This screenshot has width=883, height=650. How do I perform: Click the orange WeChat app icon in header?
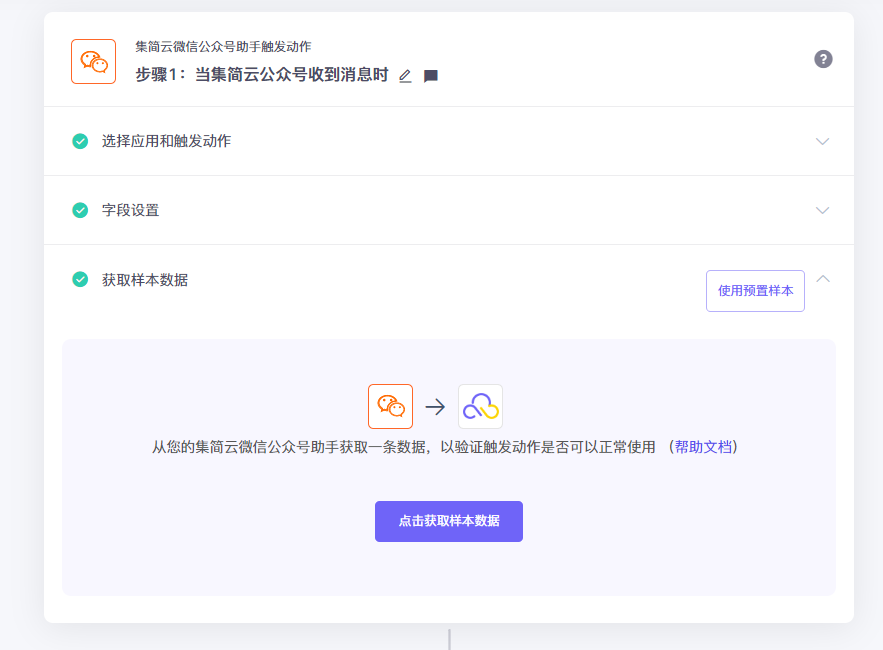(93, 61)
